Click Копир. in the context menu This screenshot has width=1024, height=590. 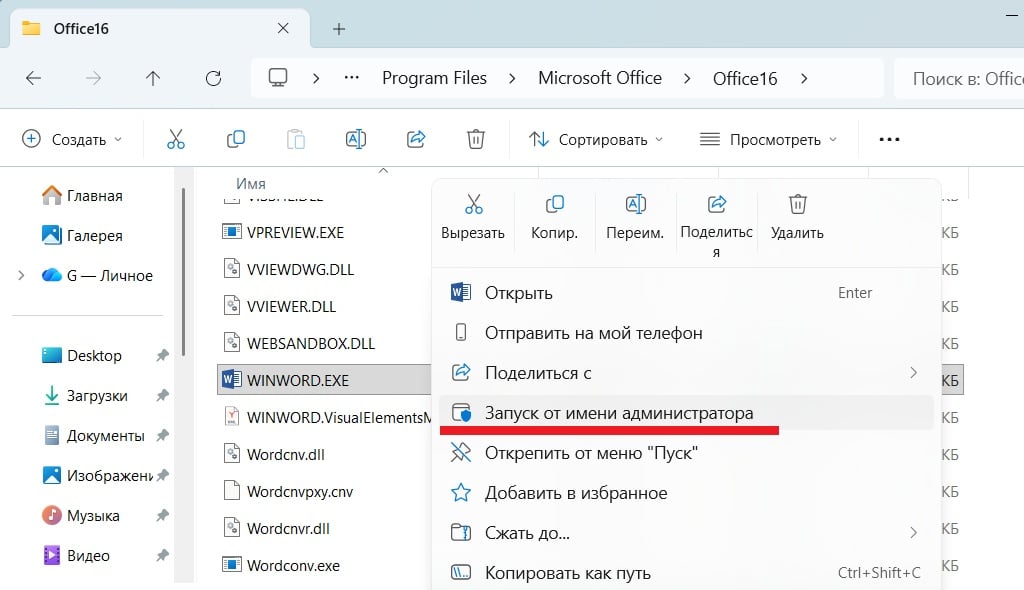pos(554,218)
